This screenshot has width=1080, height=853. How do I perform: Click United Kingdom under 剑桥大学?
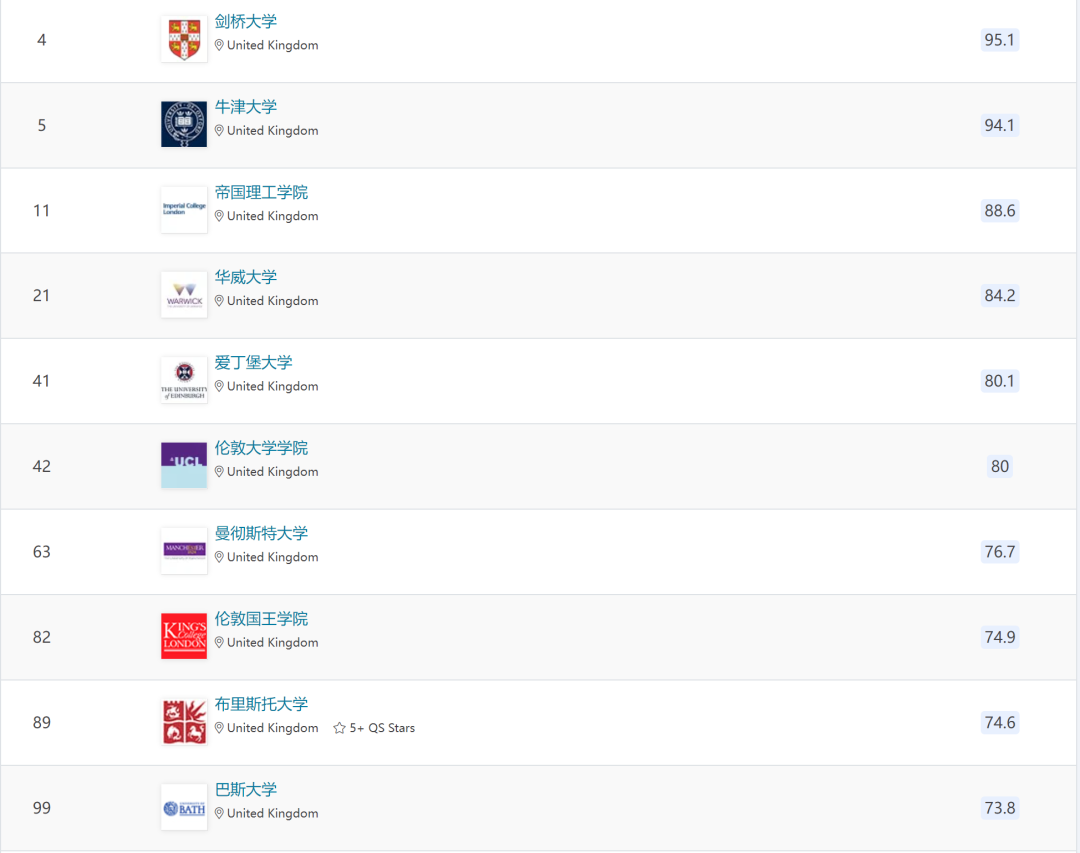click(273, 45)
